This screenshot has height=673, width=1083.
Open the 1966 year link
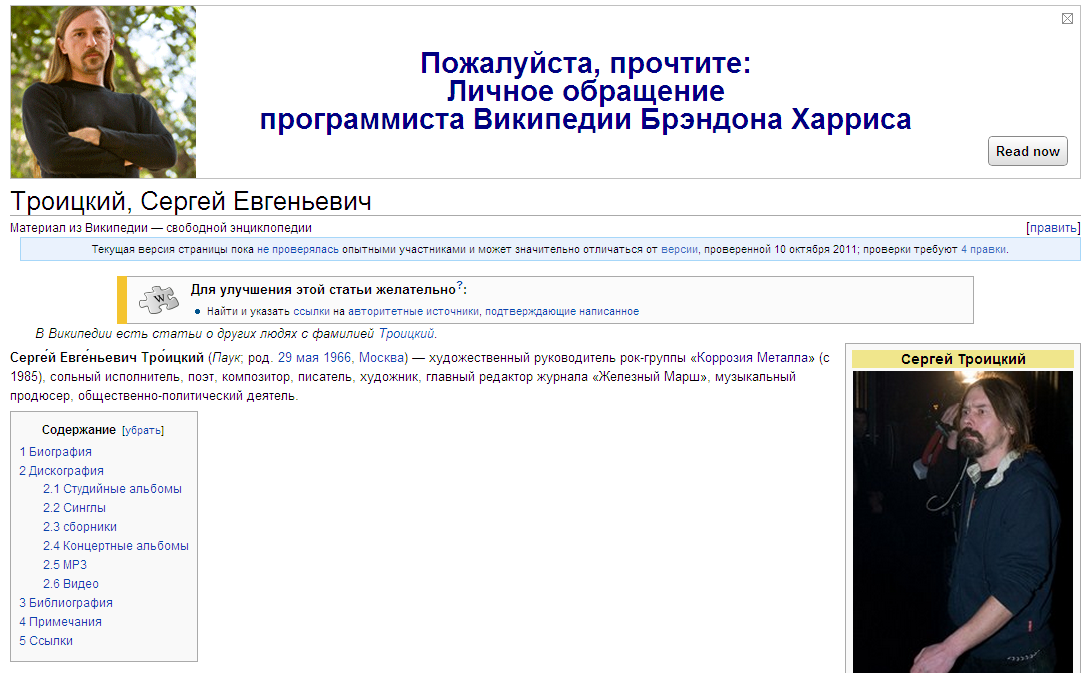click(337, 358)
